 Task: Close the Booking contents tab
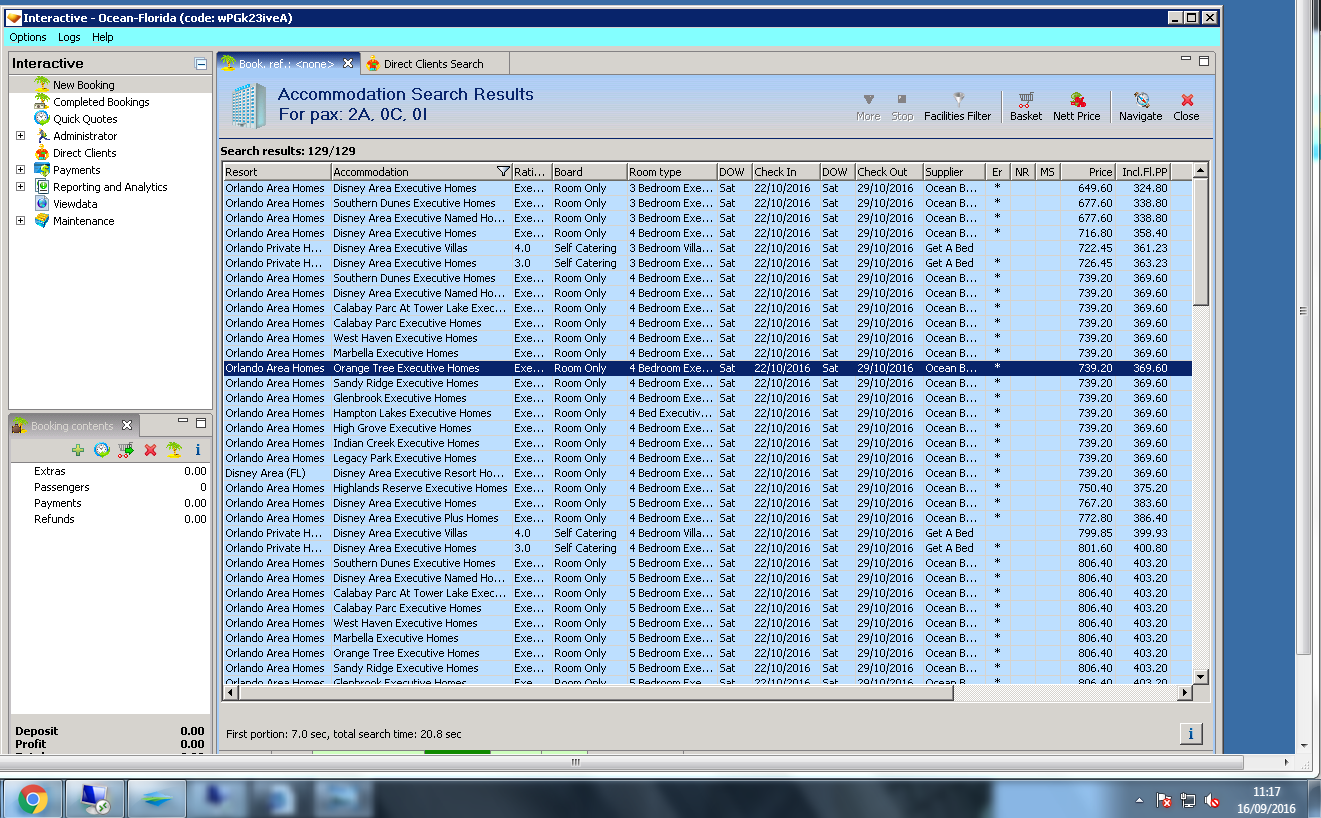[127, 426]
